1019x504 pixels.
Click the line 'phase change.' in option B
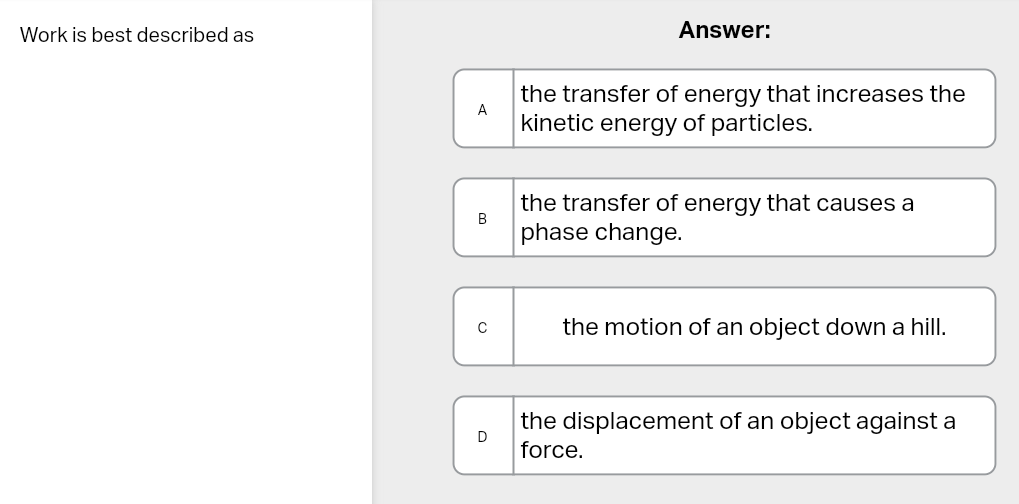(601, 232)
